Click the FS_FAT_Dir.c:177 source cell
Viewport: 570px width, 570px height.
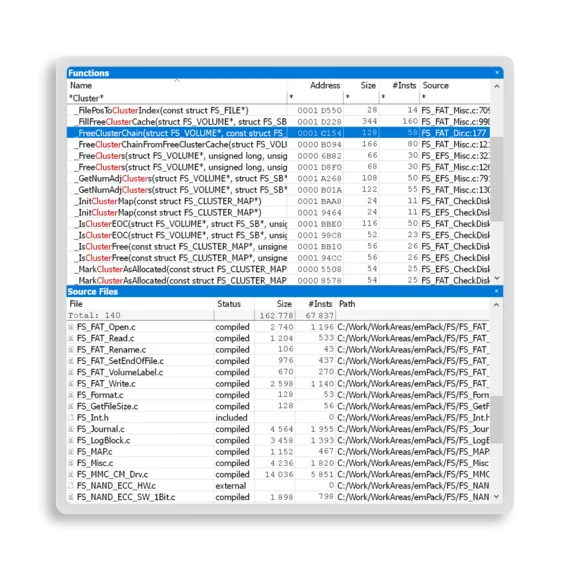(x=455, y=133)
